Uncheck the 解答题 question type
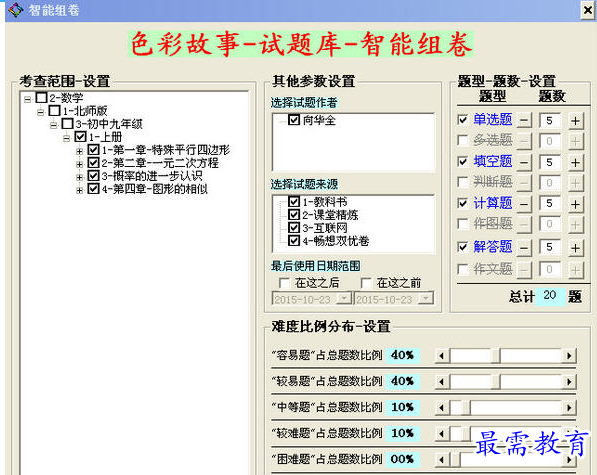597x475 pixels. [x=463, y=247]
